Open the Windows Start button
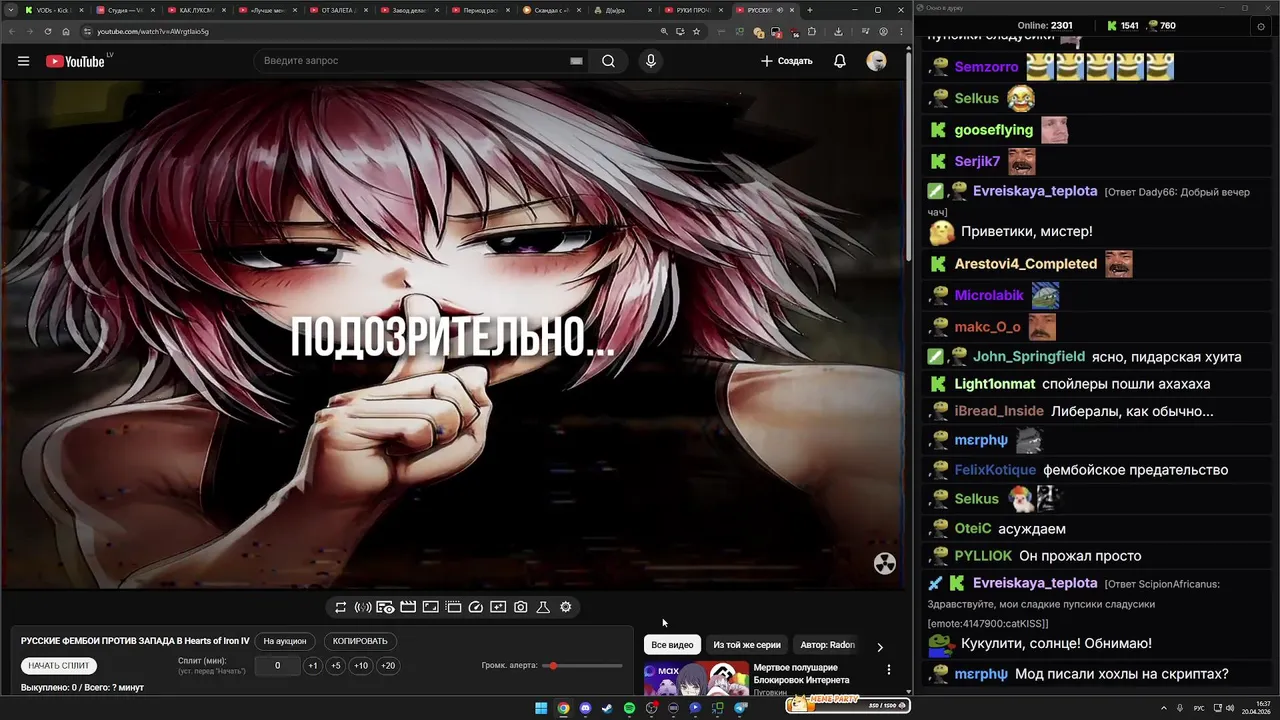This screenshot has width=1280, height=720. [x=541, y=708]
